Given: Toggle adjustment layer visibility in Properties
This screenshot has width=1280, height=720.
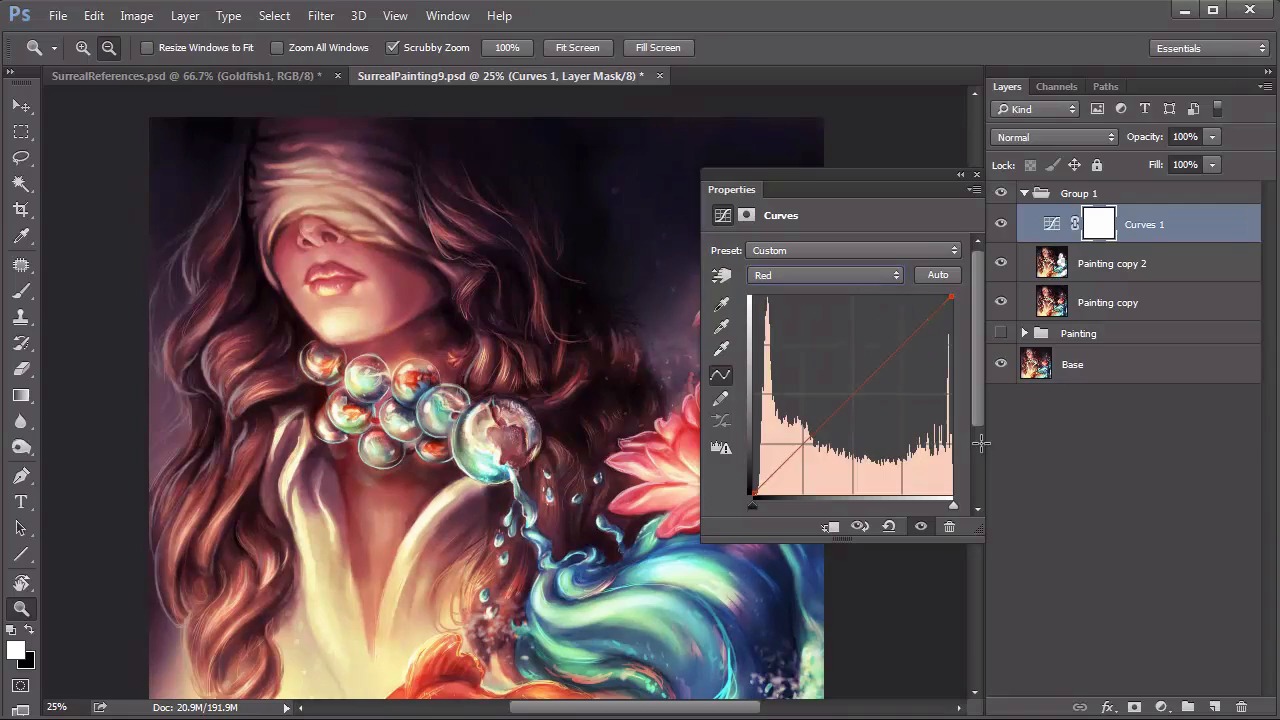Looking at the screenshot, I should coord(921,527).
